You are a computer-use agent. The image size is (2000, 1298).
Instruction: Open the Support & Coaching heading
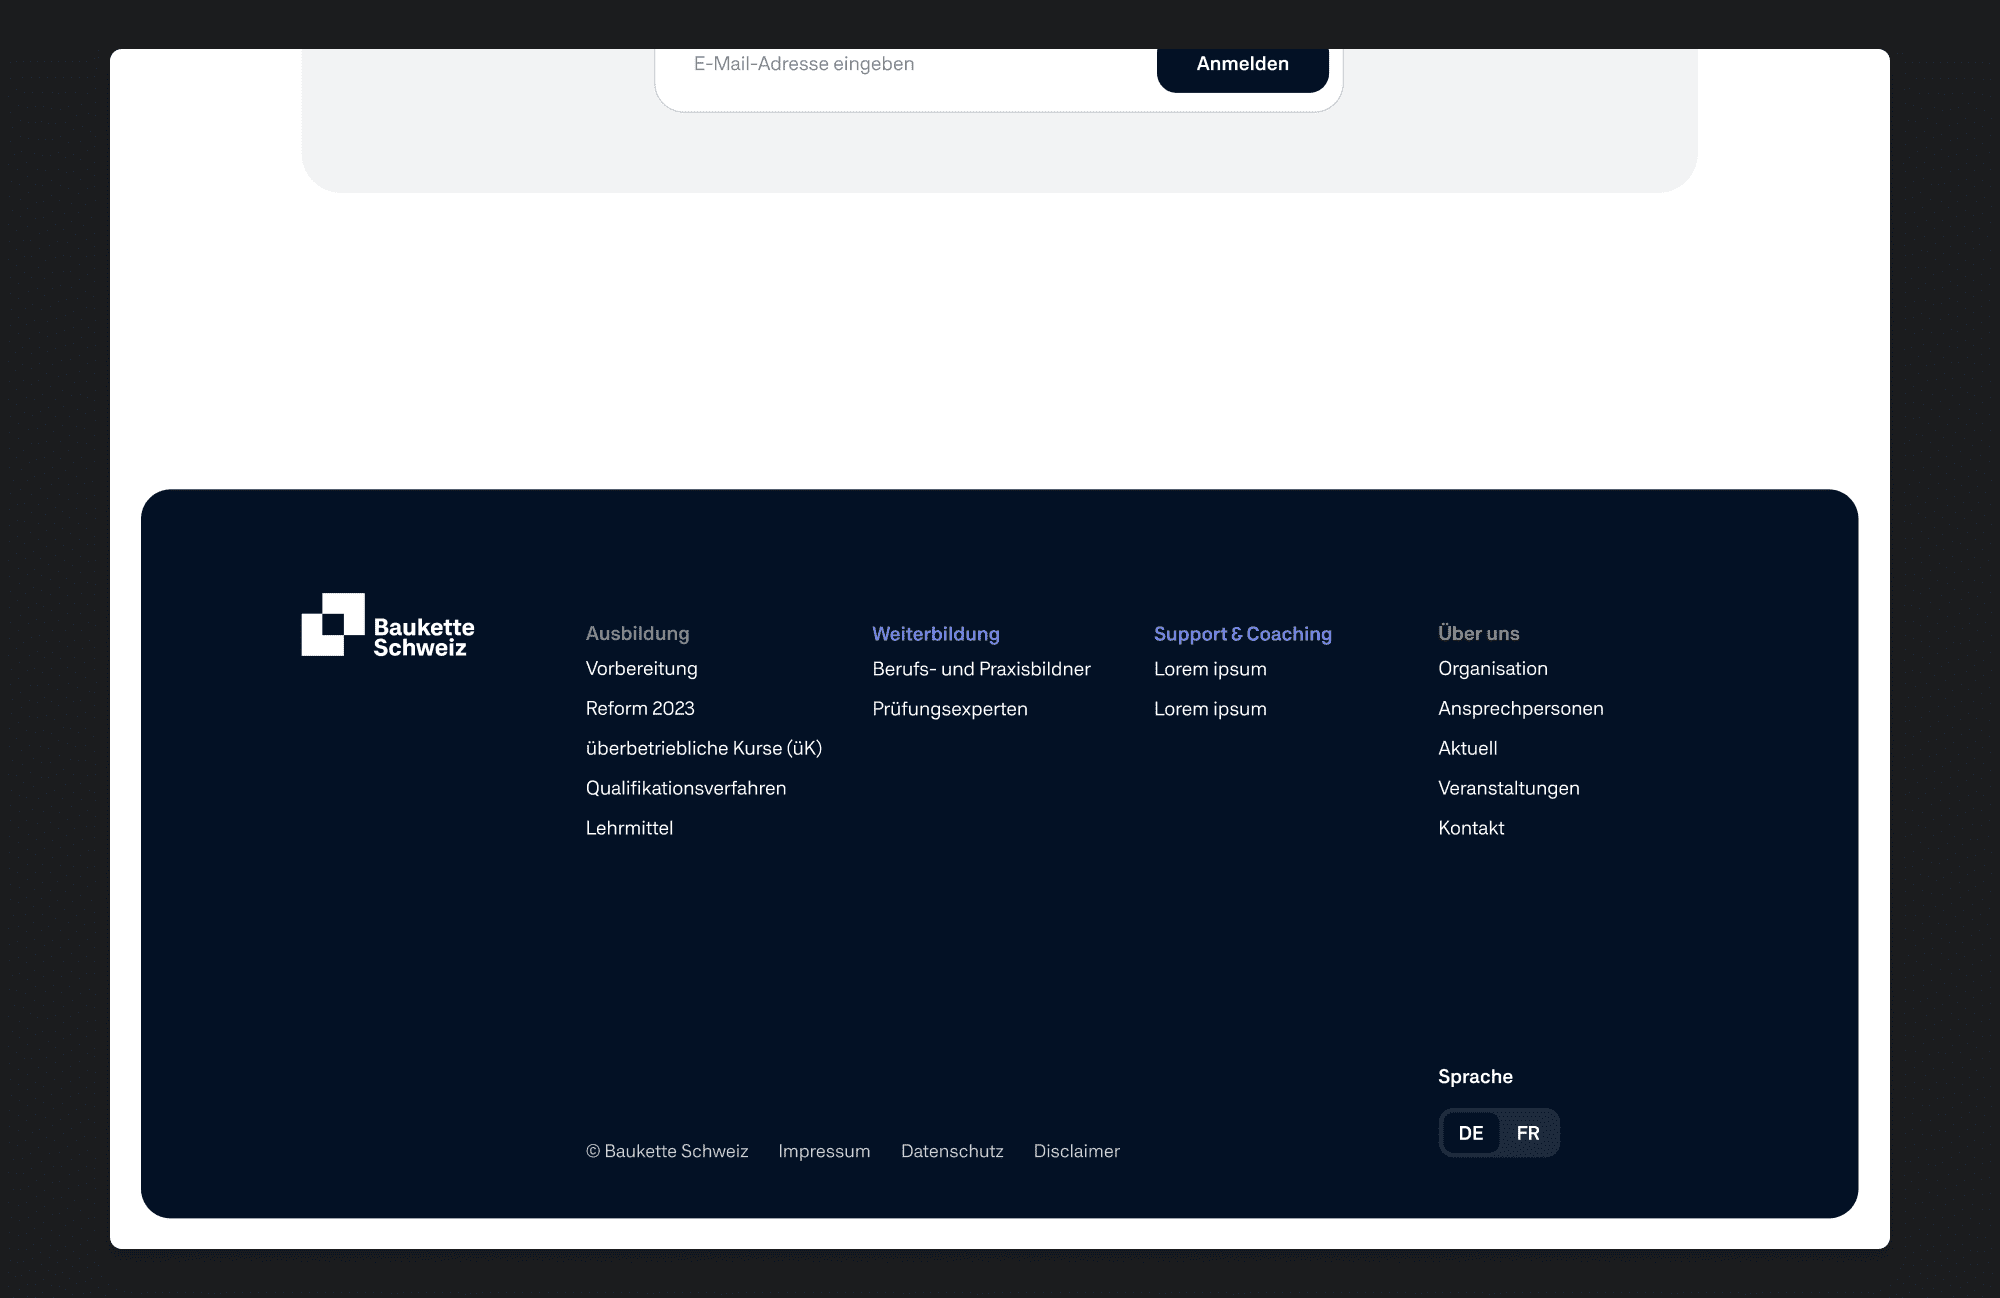point(1243,634)
